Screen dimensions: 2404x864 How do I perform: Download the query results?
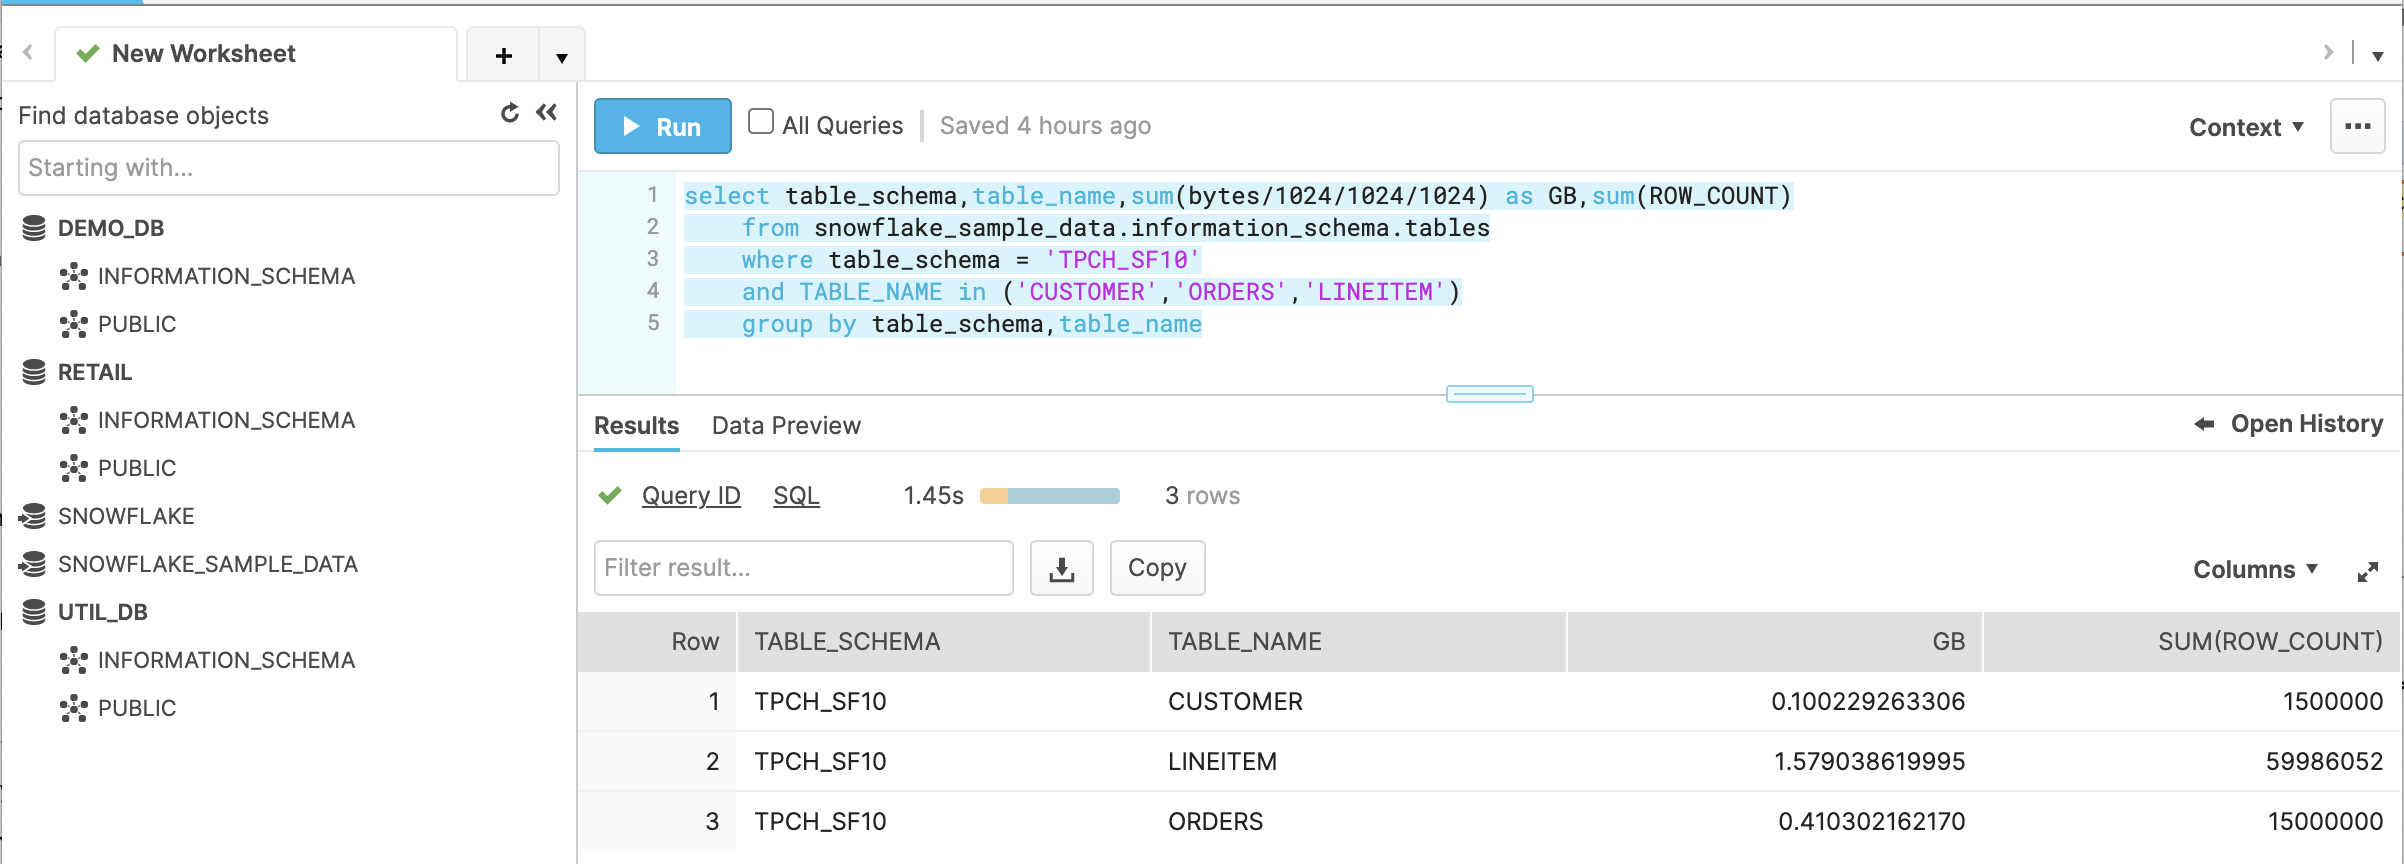click(1061, 569)
